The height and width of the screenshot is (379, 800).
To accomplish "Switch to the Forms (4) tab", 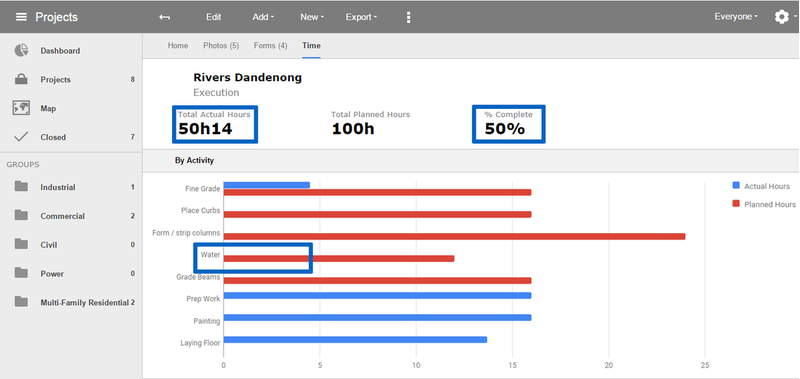I will 270,45.
